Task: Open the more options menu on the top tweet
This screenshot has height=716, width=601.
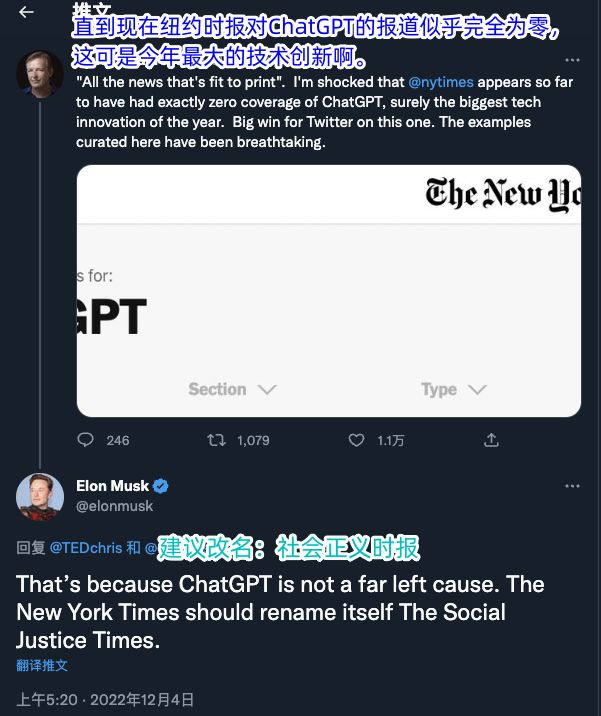Action: [x=572, y=60]
